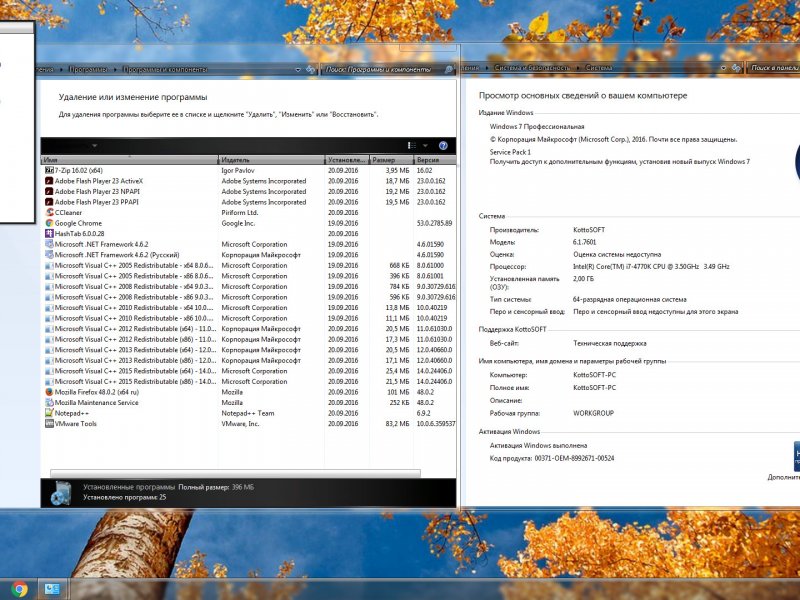The width and height of the screenshot is (800, 600).
Task: Open Техническая поддержка website link
Action: coord(610,343)
